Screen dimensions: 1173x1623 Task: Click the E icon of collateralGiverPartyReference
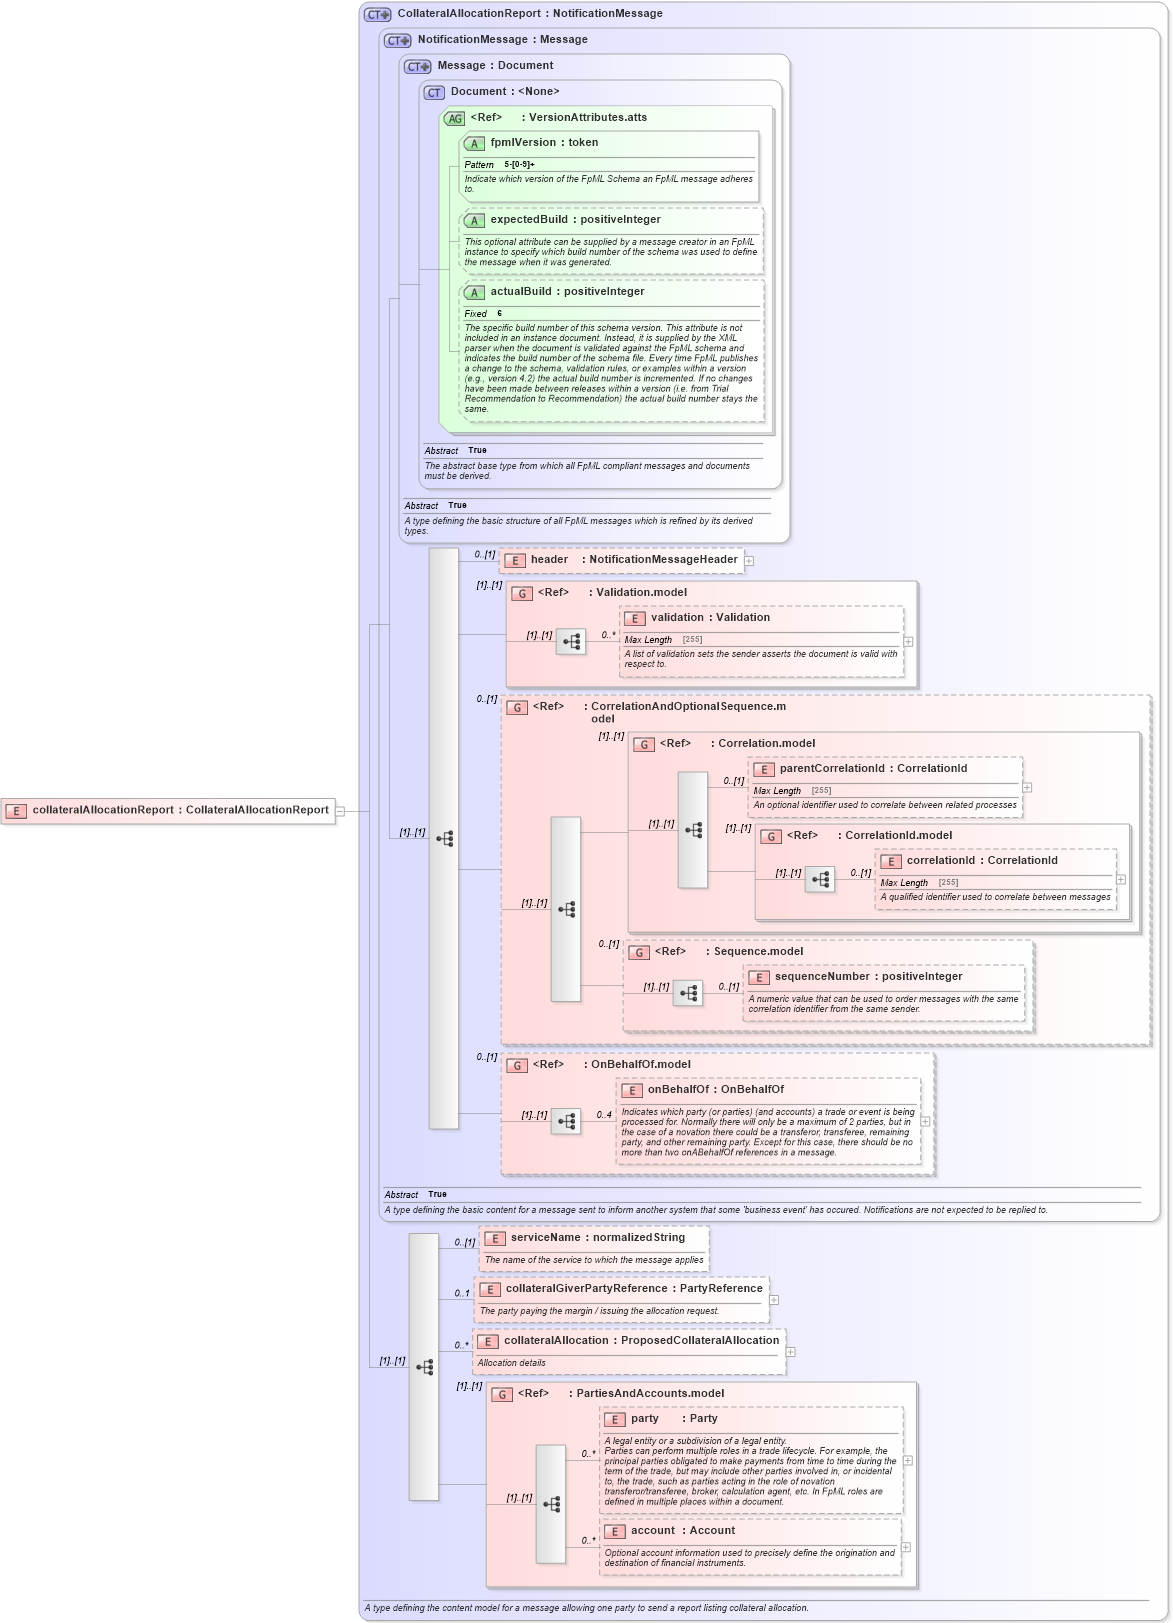pos(490,1290)
